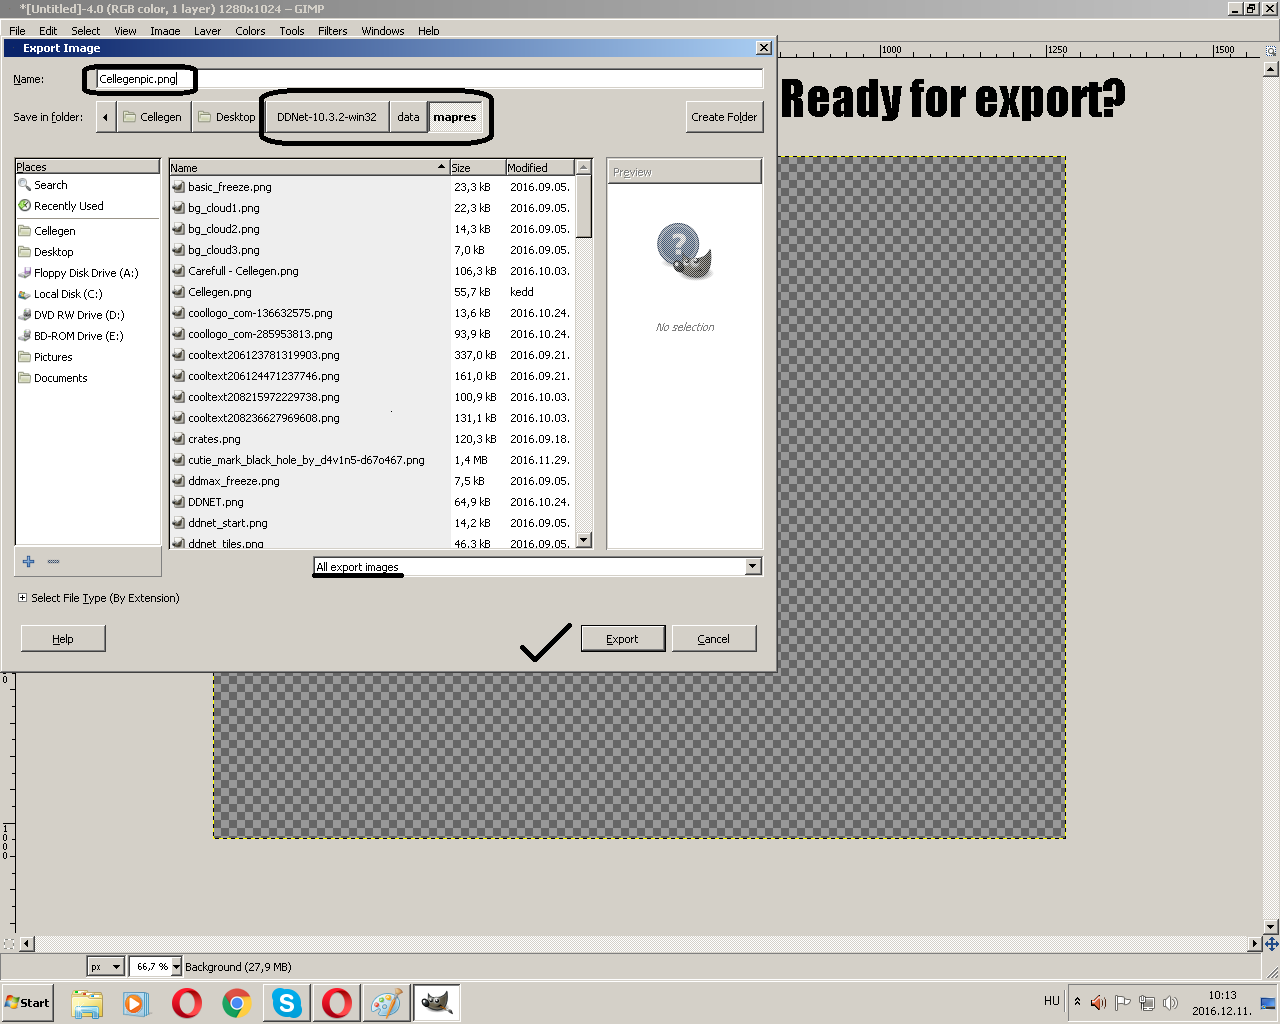Open Search in the Places panel

pyautogui.click(x=51, y=185)
